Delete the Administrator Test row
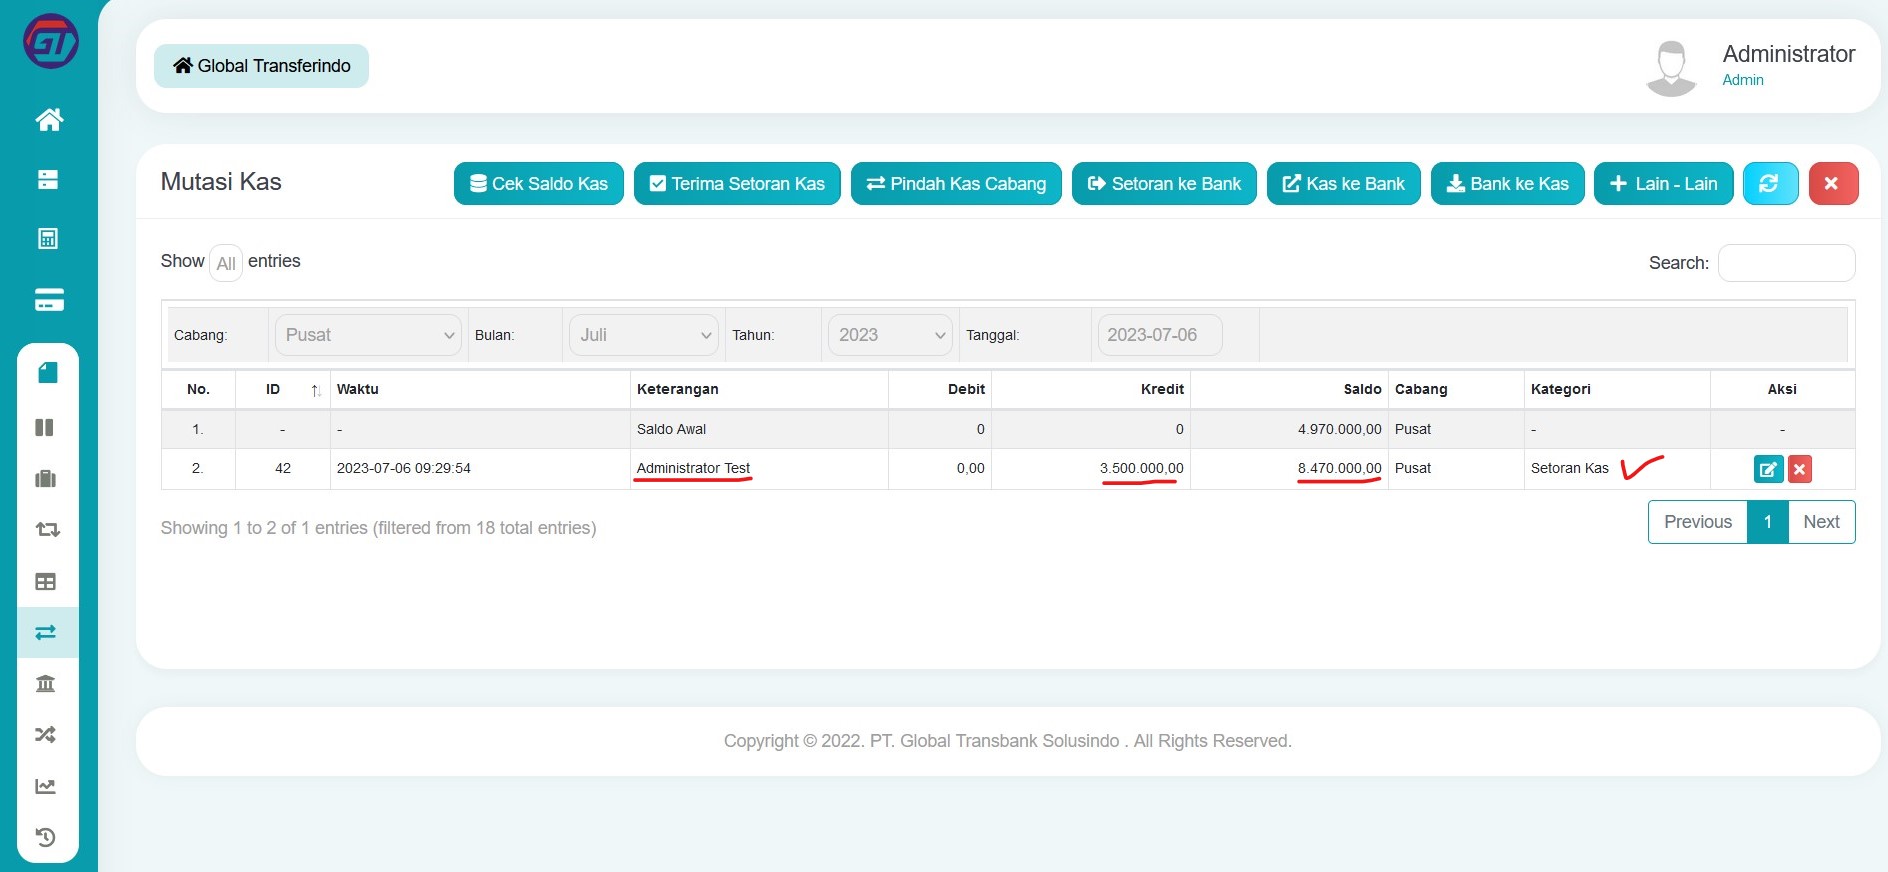 click(x=1800, y=469)
